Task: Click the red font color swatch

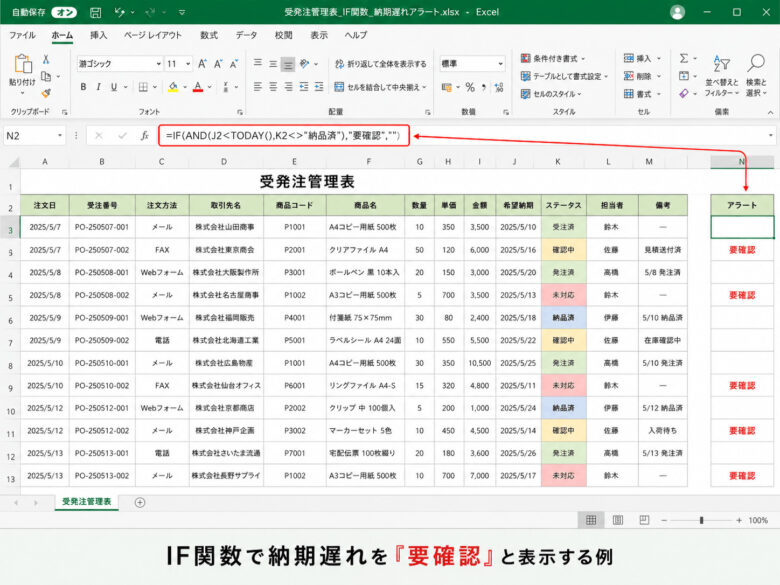Action: [198, 87]
